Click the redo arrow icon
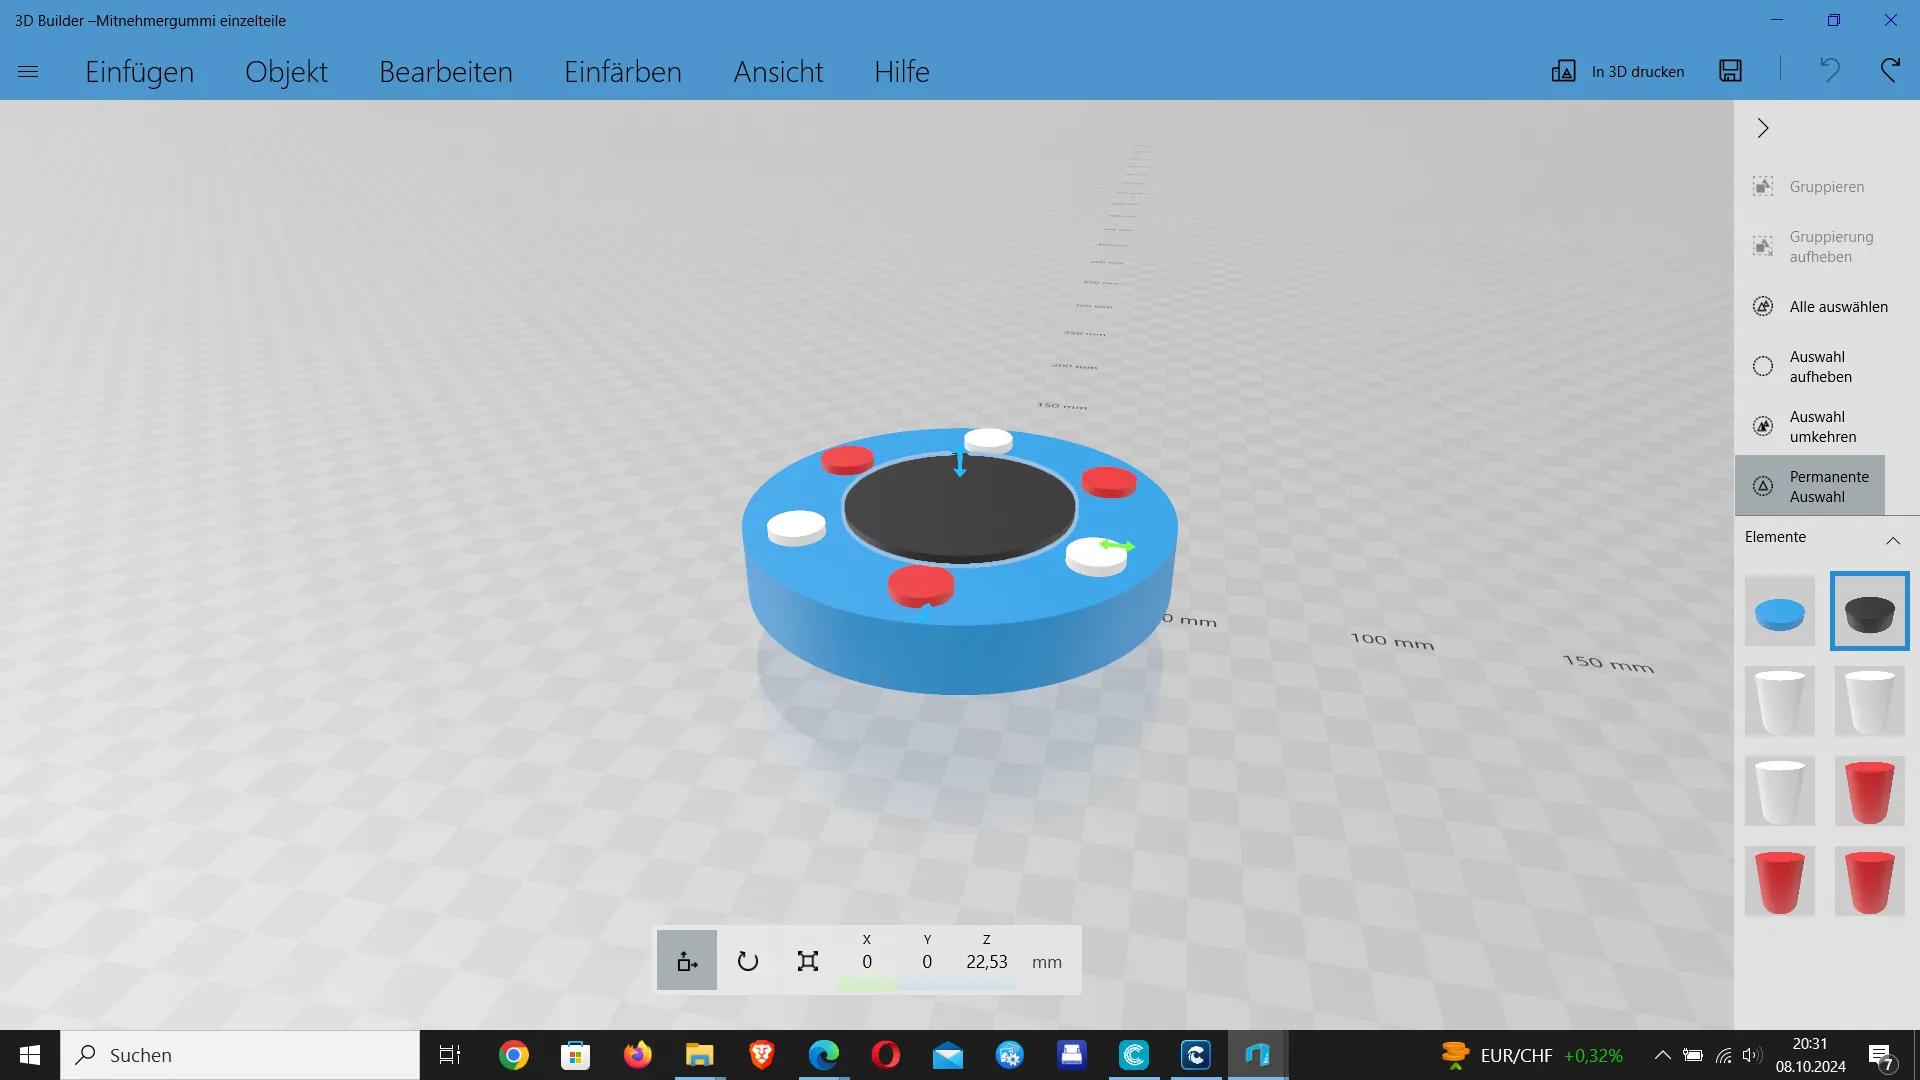The image size is (1920, 1080). [1889, 70]
